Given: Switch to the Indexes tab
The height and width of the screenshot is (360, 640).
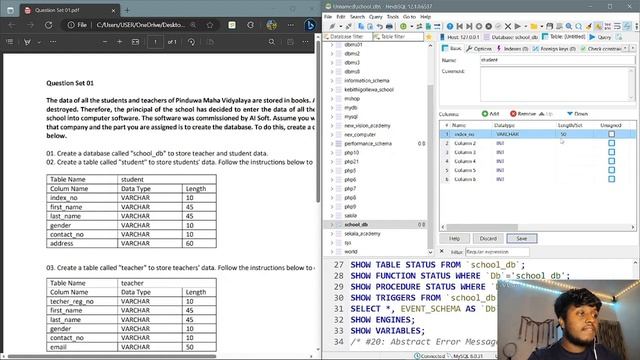Looking at the screenshot, I should tap(512, 49).
